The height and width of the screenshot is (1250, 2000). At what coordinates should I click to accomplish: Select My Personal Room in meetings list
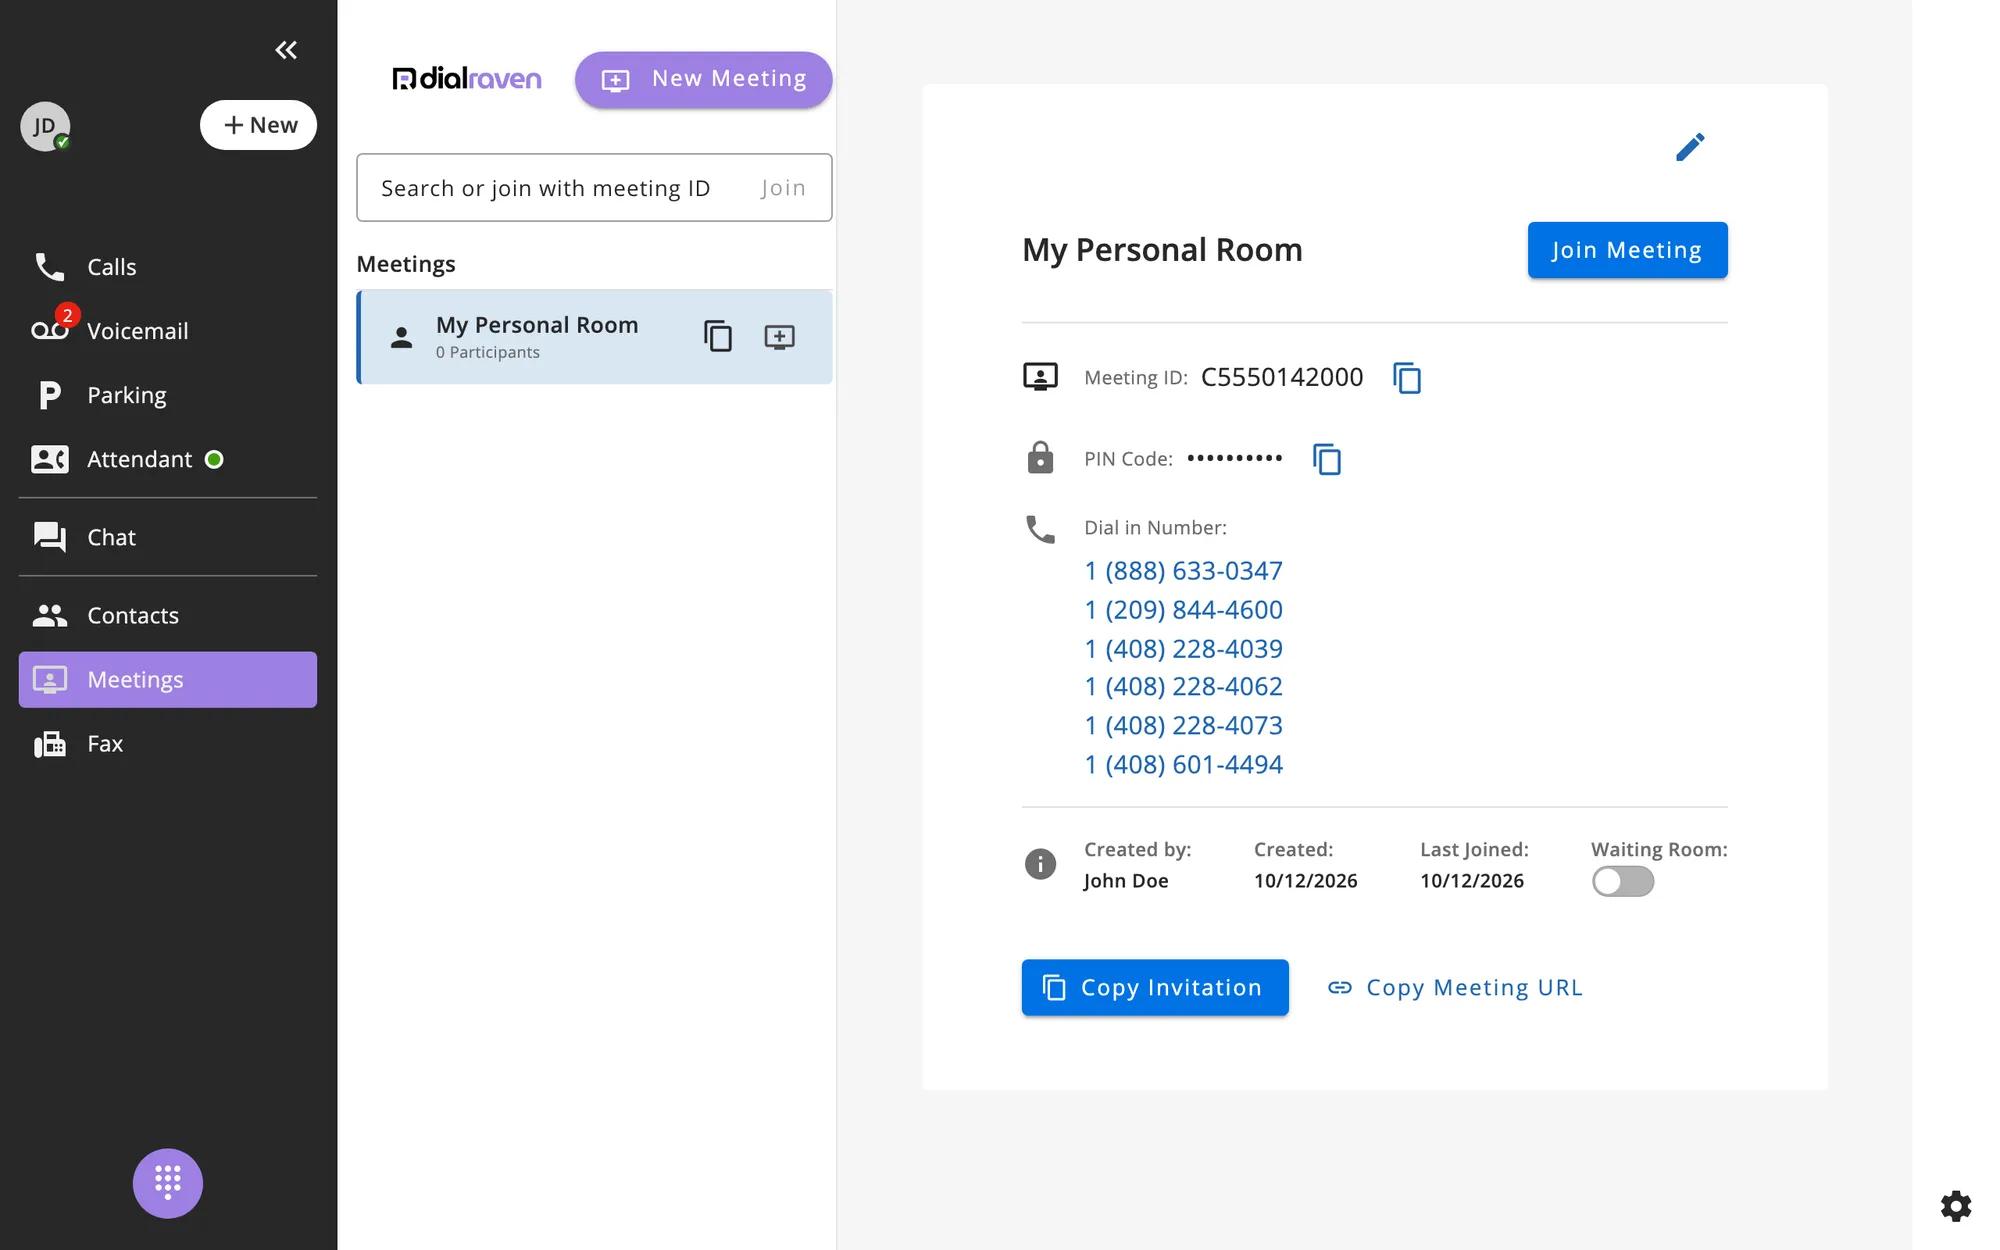point(595,337)
